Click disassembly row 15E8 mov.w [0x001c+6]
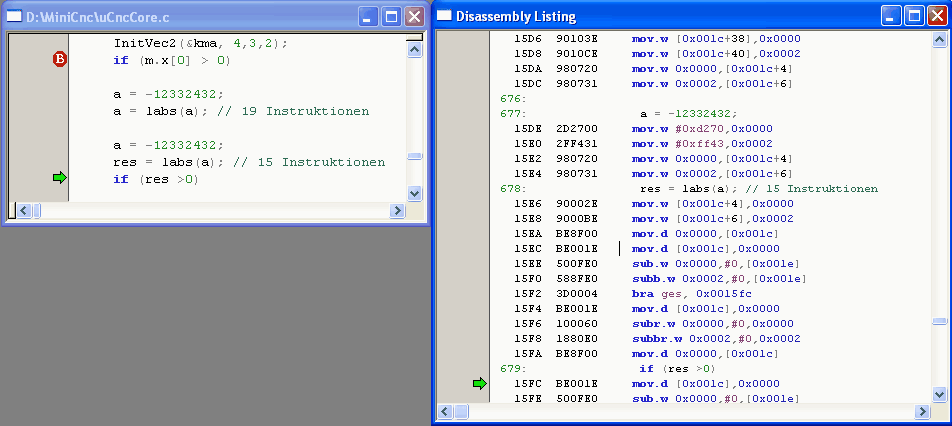This screenshot has height=426, width=952. (654, 219)
